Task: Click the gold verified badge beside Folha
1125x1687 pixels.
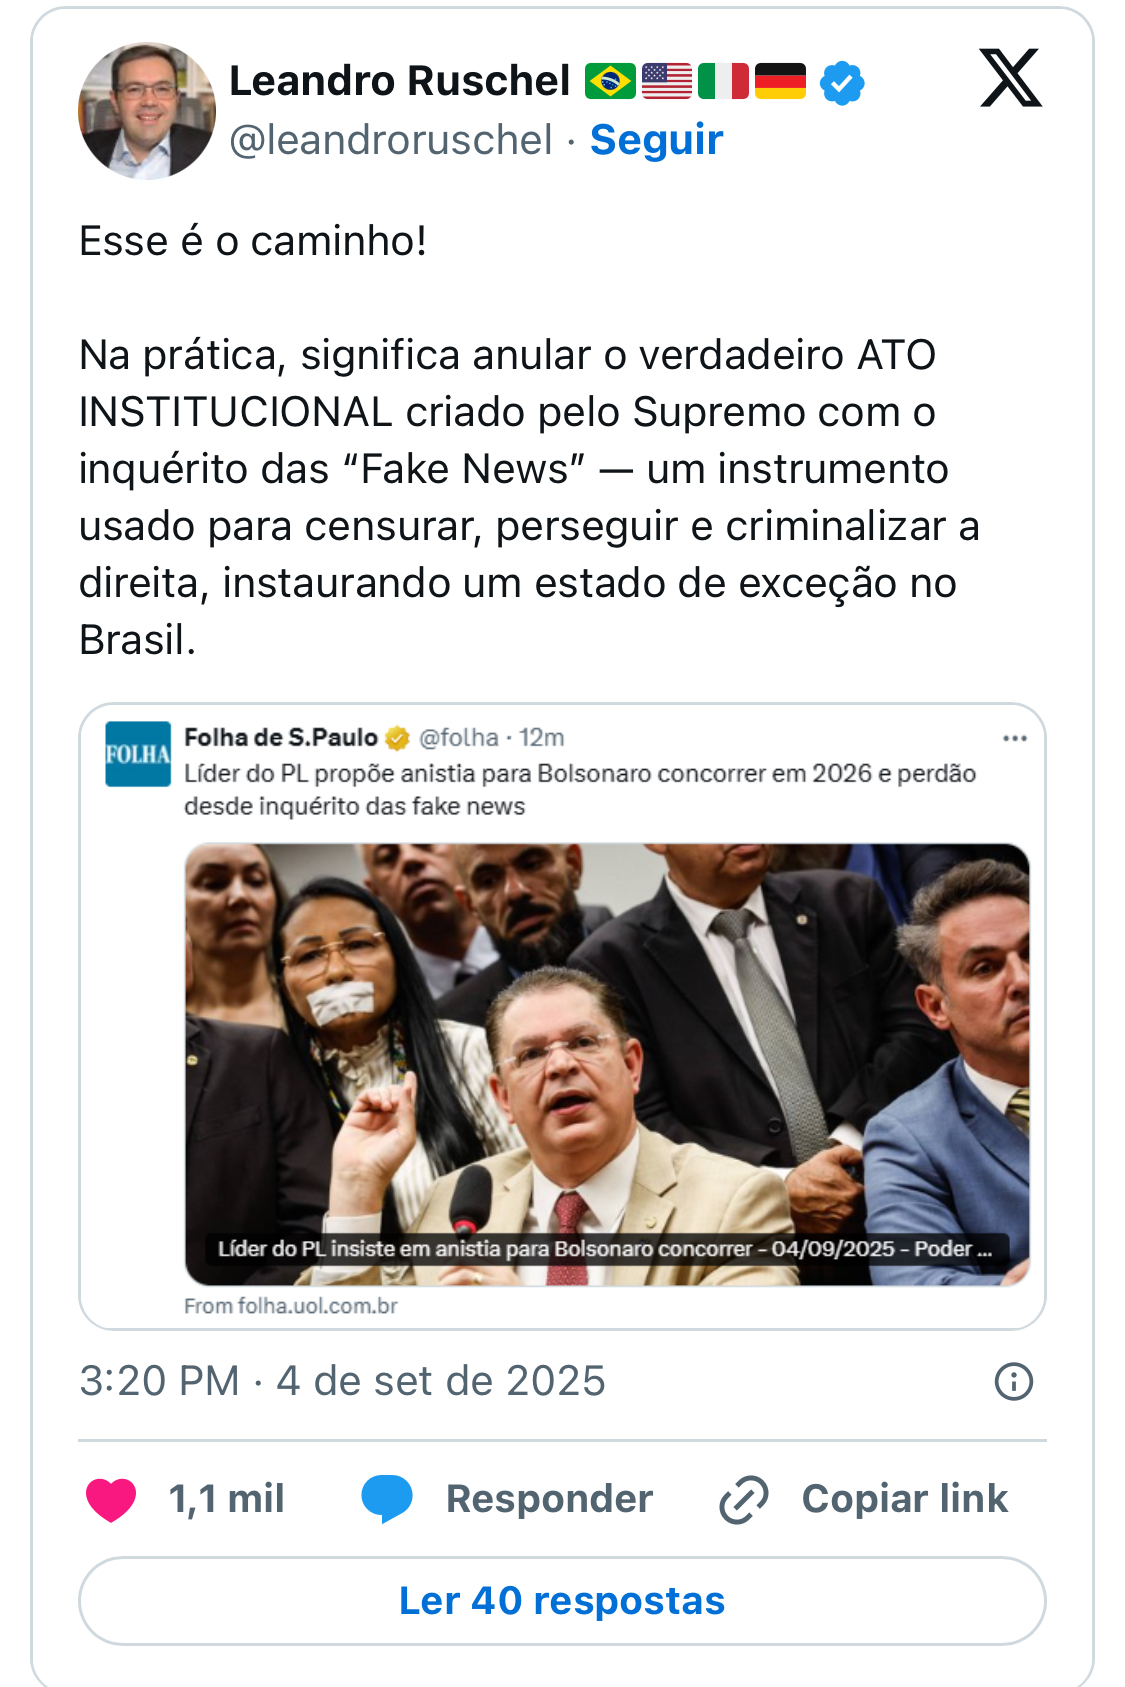Action: pos(397,738)
